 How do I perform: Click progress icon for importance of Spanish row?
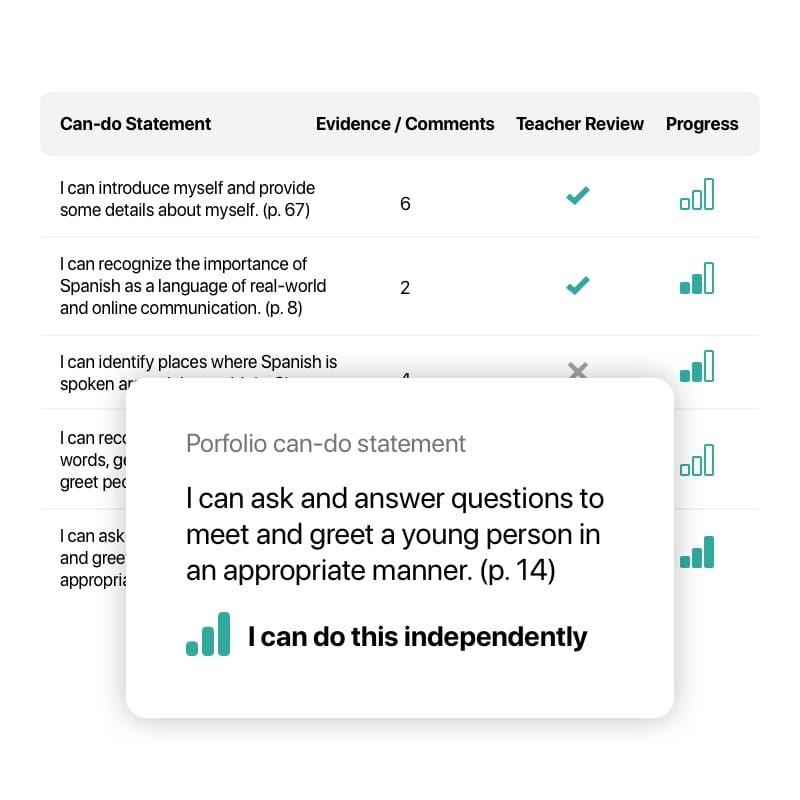(696, 278)
